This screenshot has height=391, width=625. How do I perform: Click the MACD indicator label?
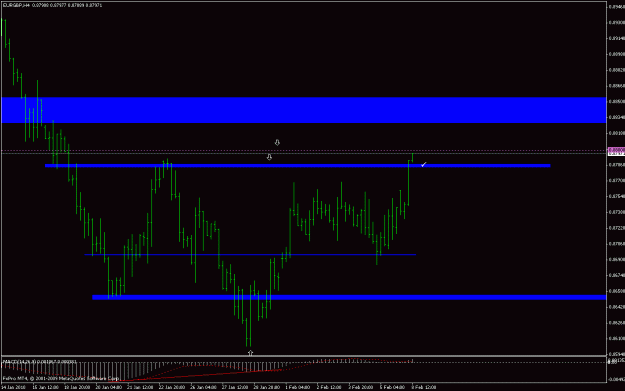pos(40,362)
